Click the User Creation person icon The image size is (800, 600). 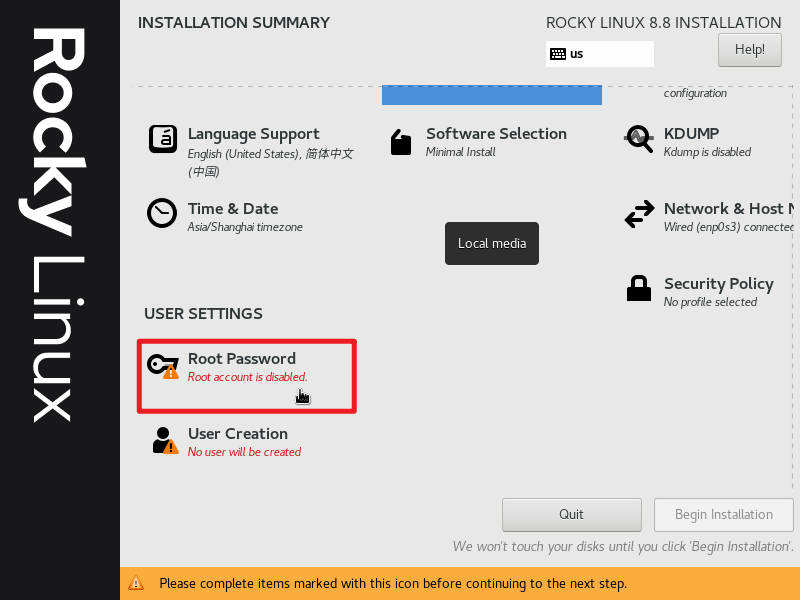[162, 440]
